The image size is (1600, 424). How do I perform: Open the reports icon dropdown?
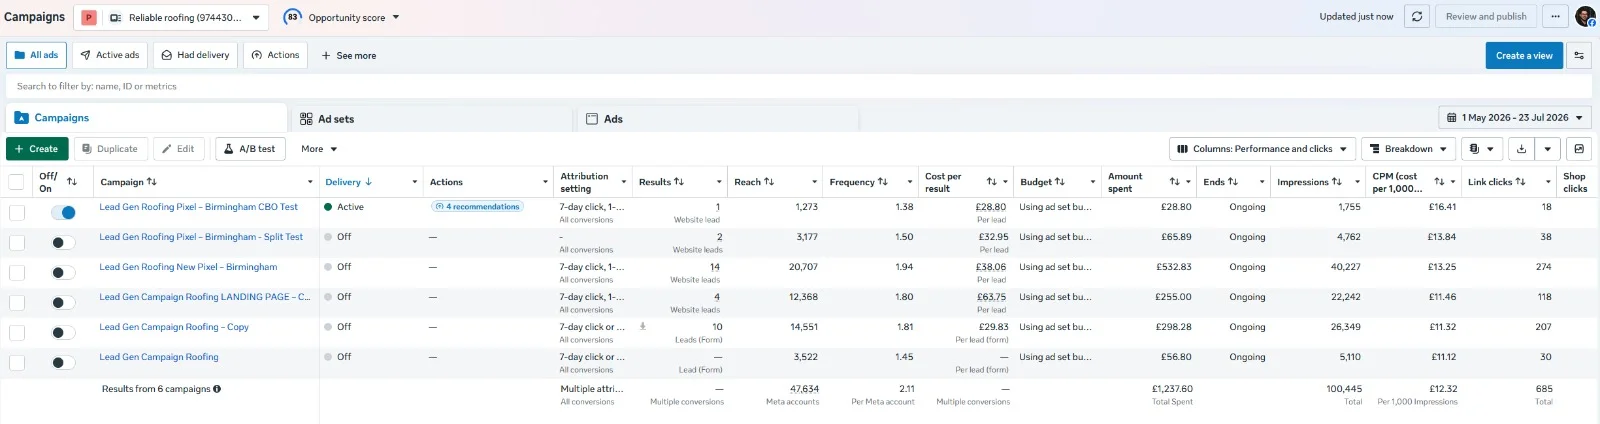1481,149
